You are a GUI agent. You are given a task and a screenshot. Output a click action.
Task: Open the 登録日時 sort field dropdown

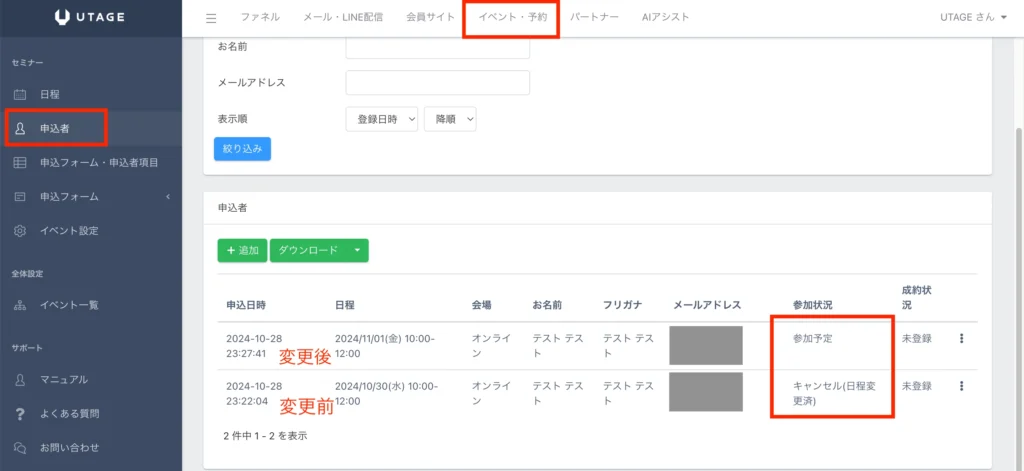click(x=381, y=119)
